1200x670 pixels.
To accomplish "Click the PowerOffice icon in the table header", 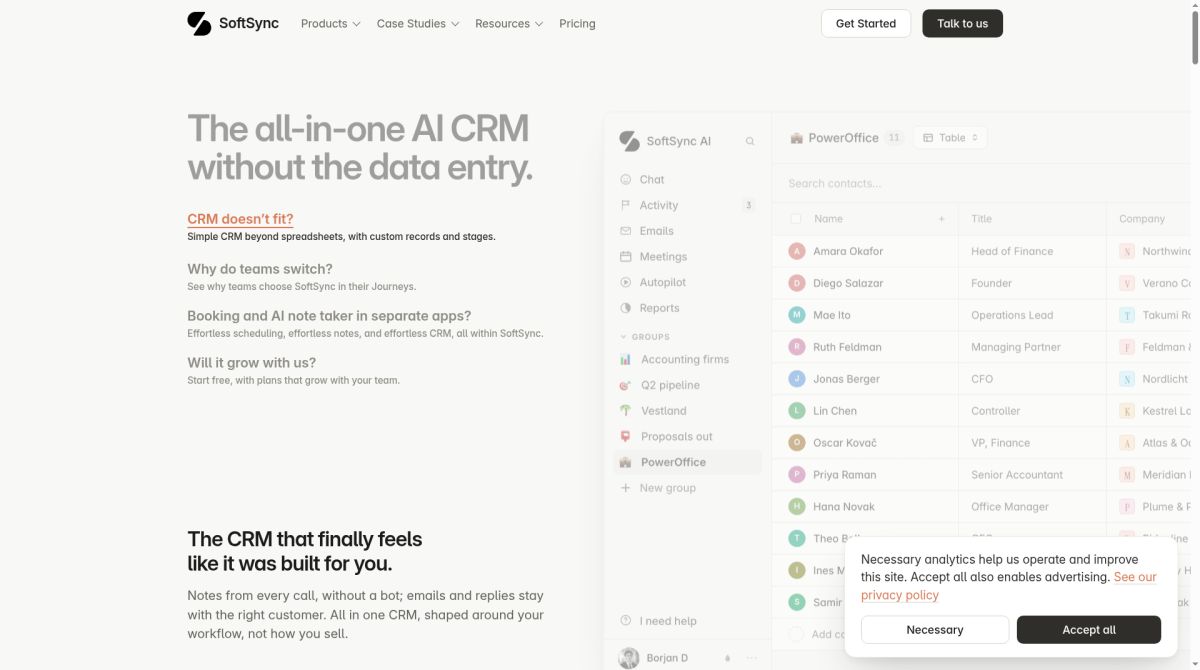I will tap(797, 138).
